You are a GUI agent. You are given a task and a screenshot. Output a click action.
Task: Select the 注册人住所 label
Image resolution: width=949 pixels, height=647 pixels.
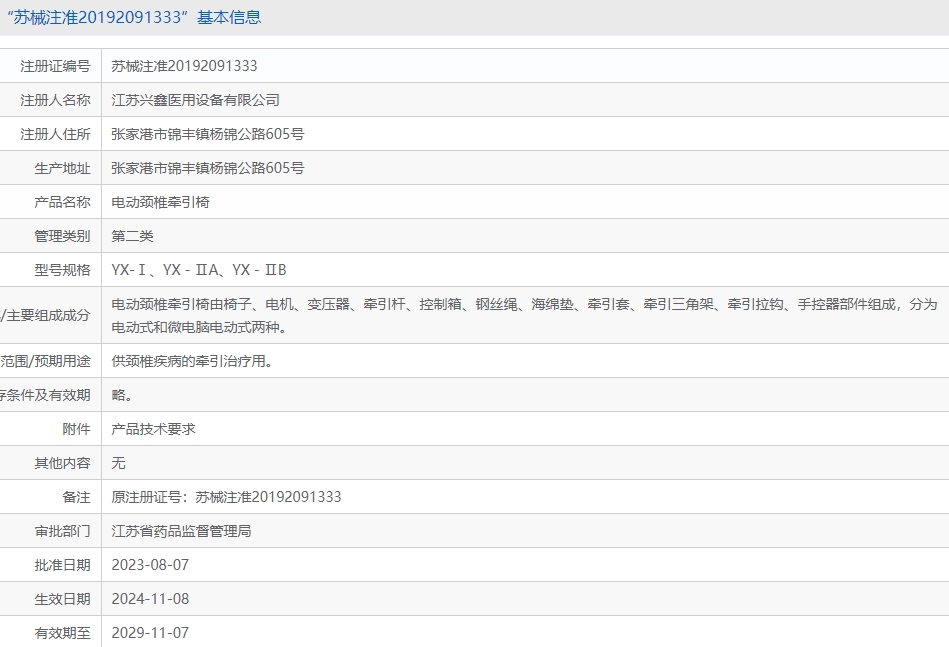click(x=55, y=134)
